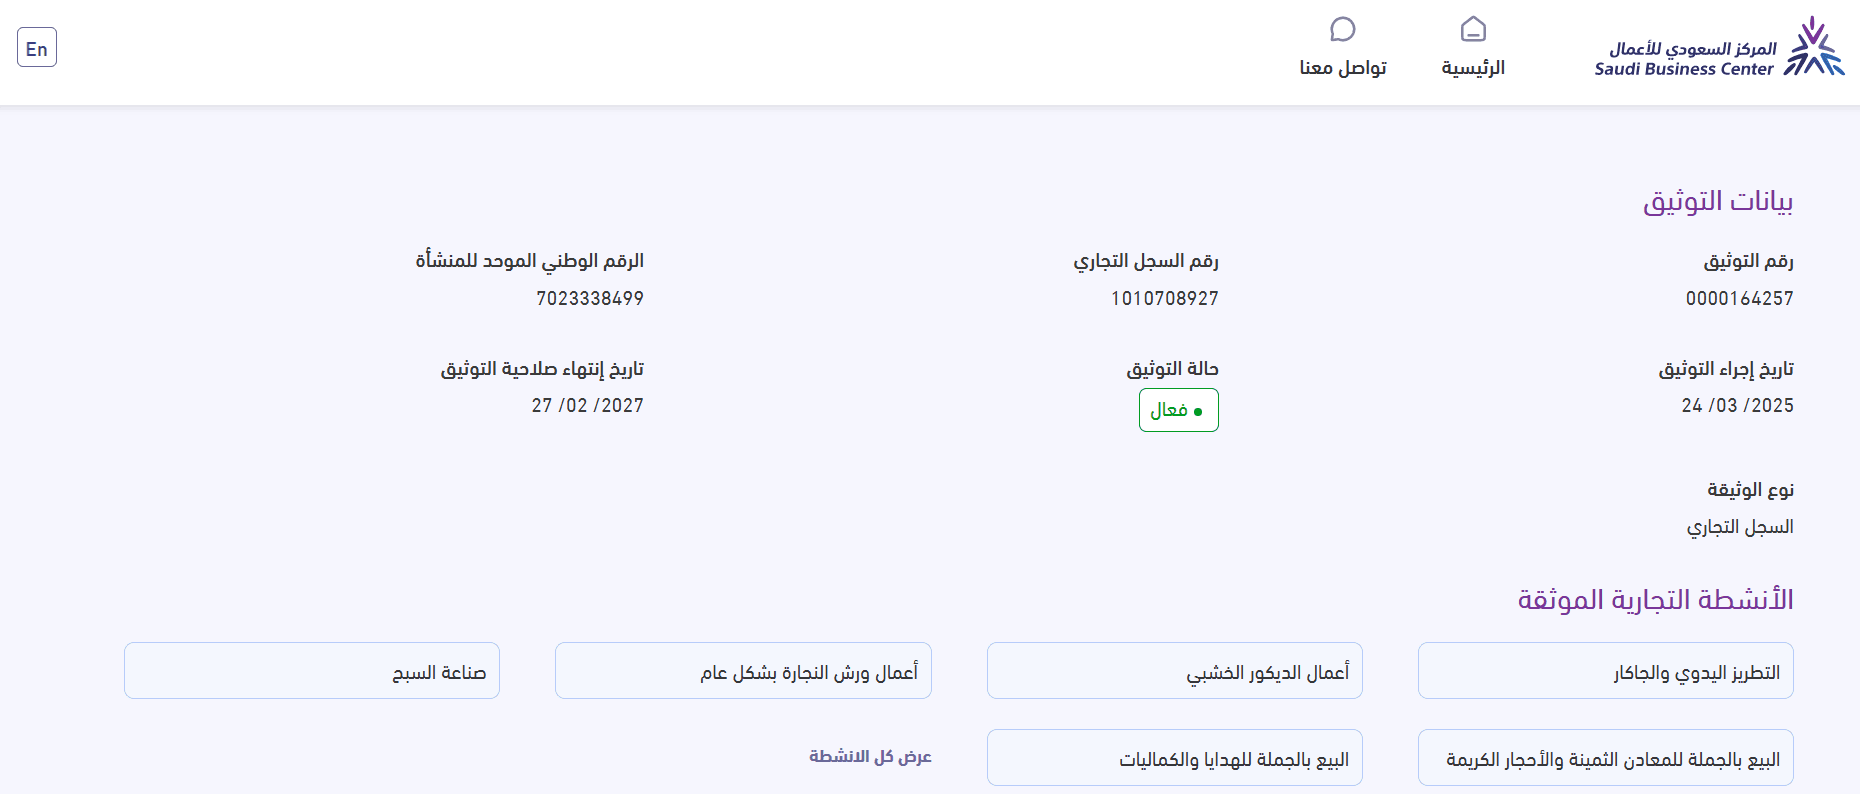Click the expiry date 27/02/2027
The height and width of the screenshot is (794, 1860).
point(587,405)
